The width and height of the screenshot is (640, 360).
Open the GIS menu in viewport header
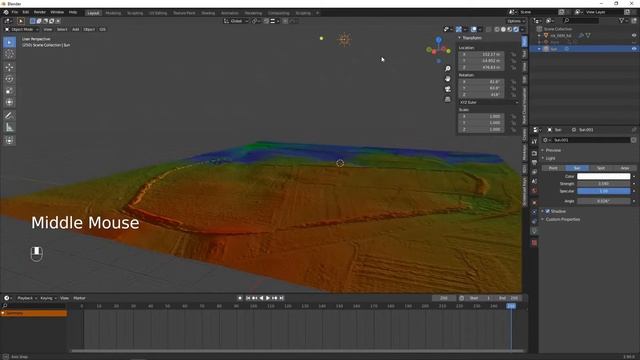pyautogui.click(x=102, y=29)
